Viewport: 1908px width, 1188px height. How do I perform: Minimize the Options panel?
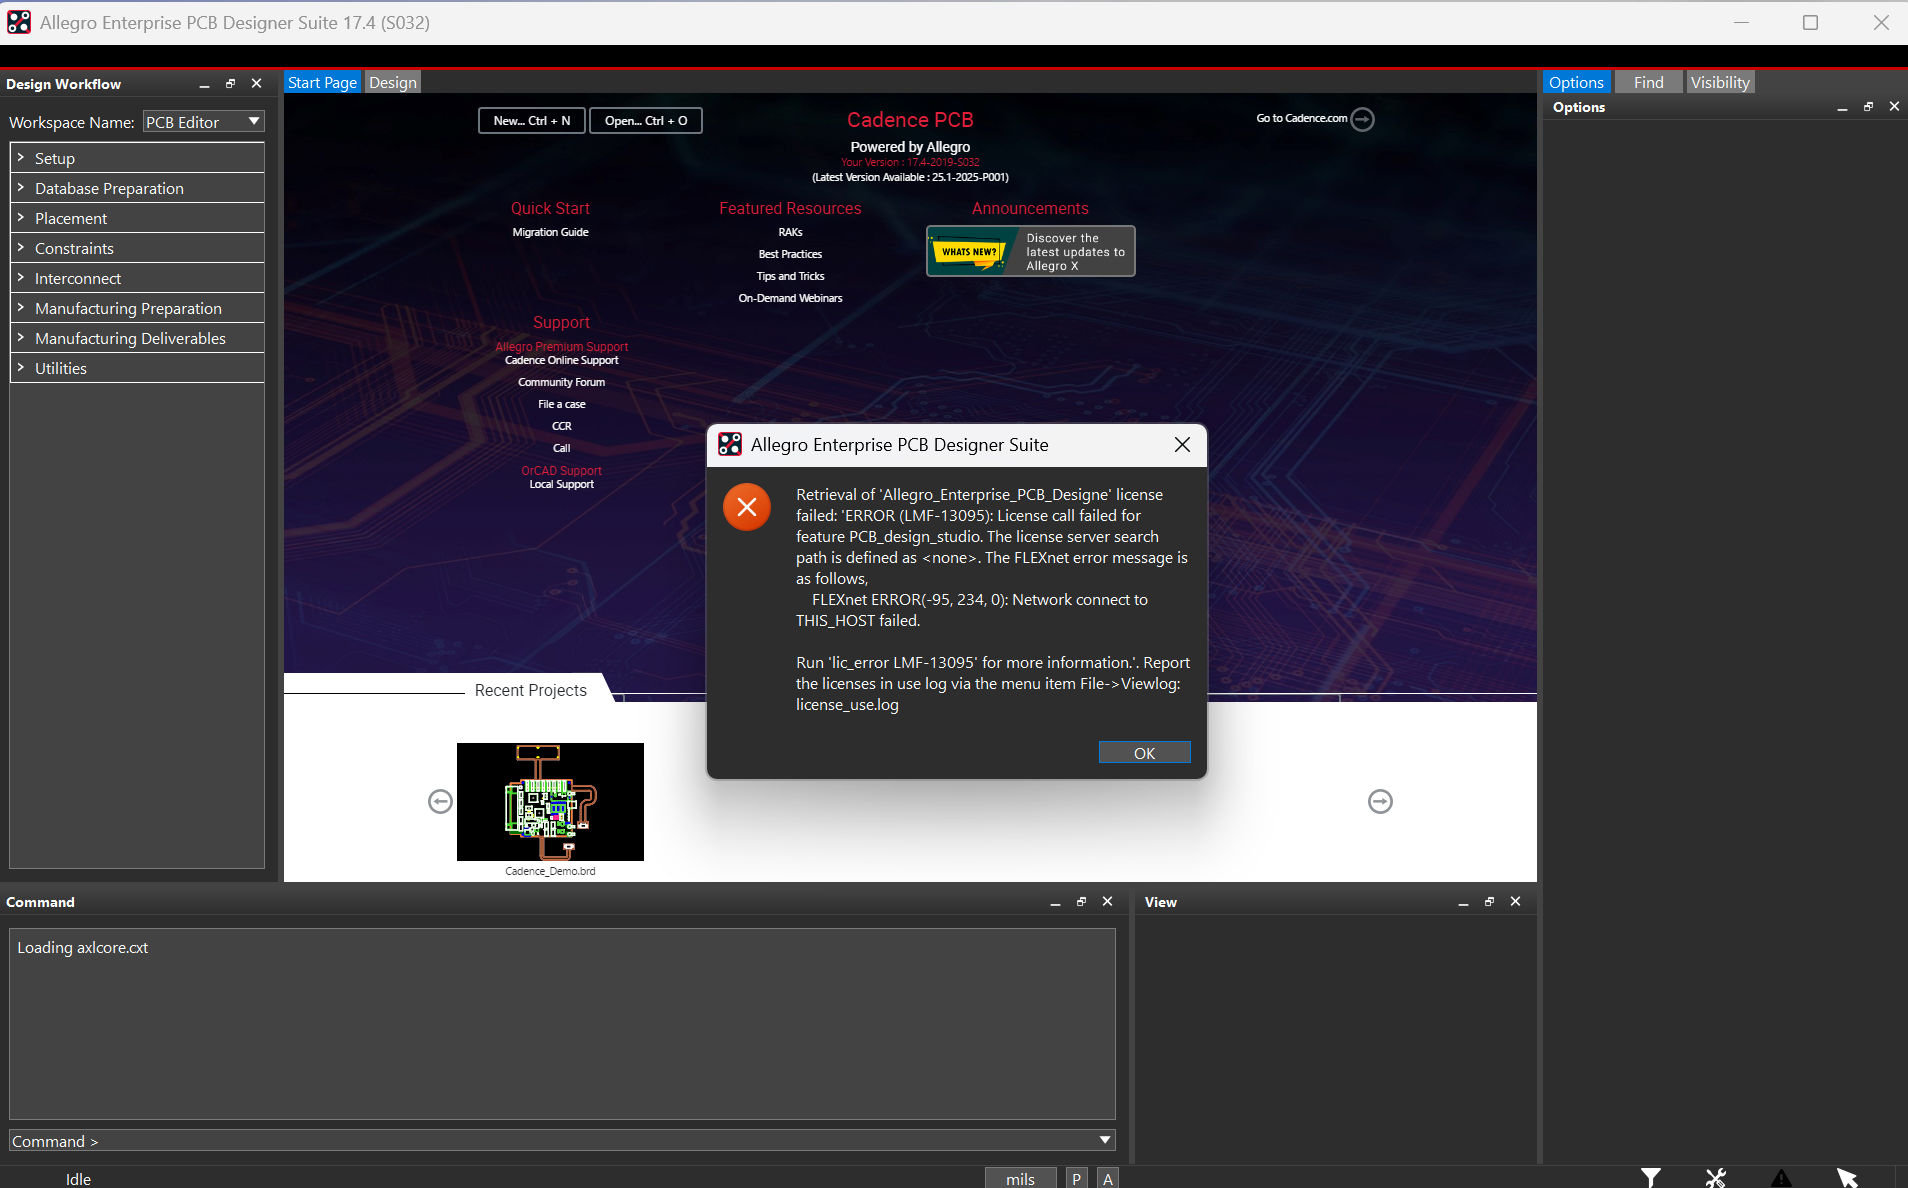[x=1842, y=107]
